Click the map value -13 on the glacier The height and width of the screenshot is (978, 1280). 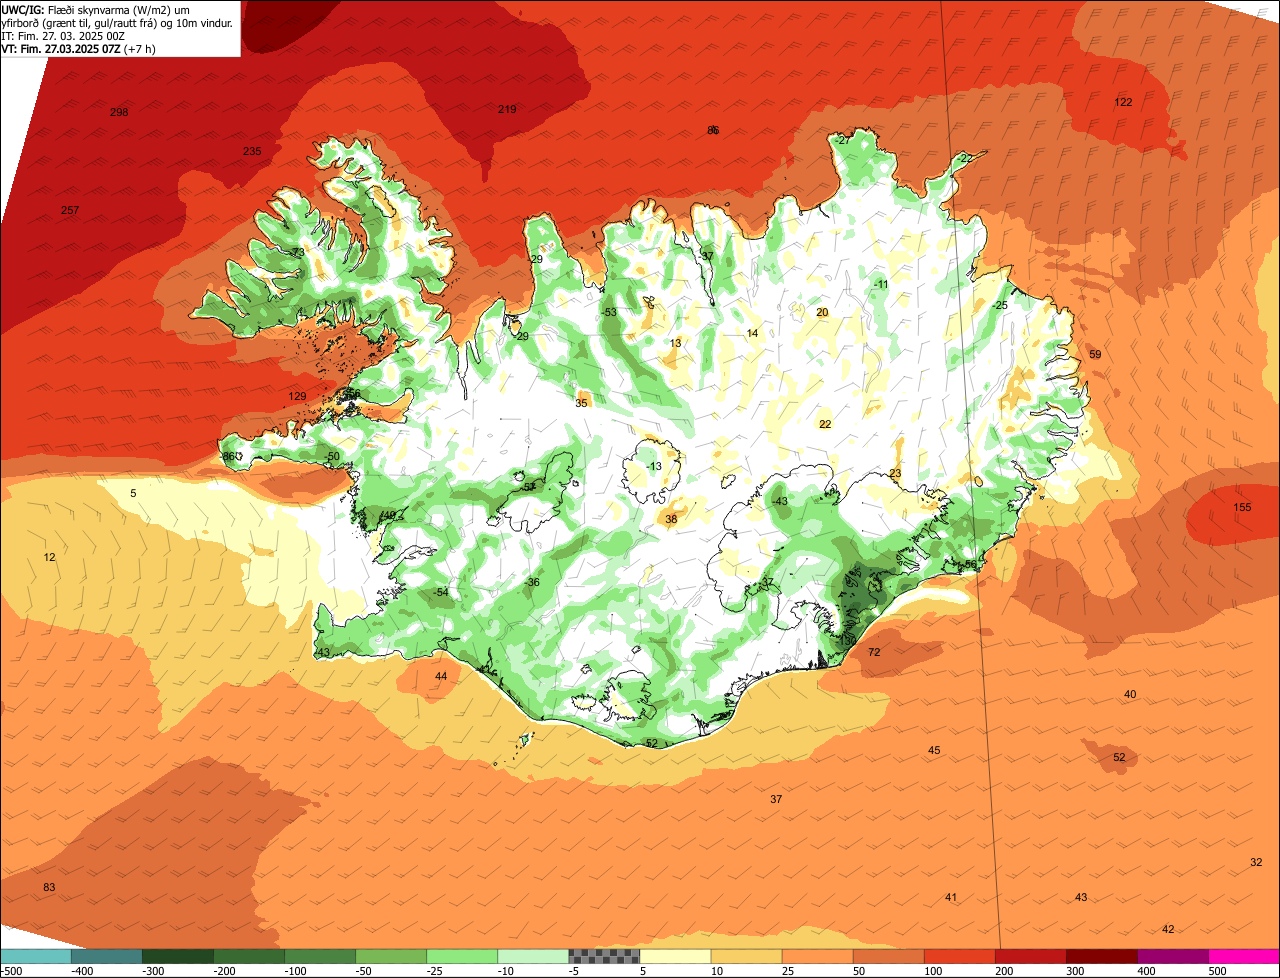pyautogui.click(x=654, y=467)
